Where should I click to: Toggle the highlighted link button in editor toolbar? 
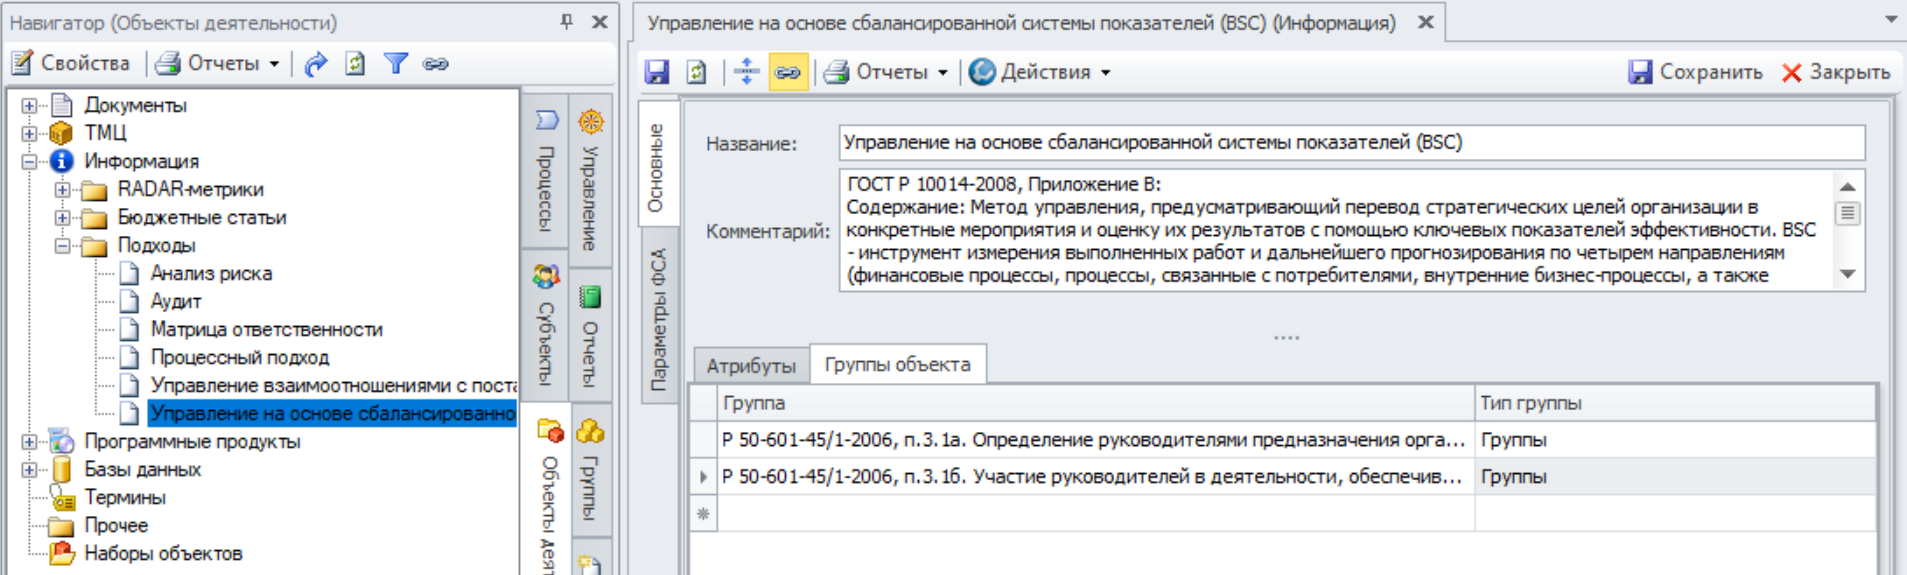click(788, 72)
